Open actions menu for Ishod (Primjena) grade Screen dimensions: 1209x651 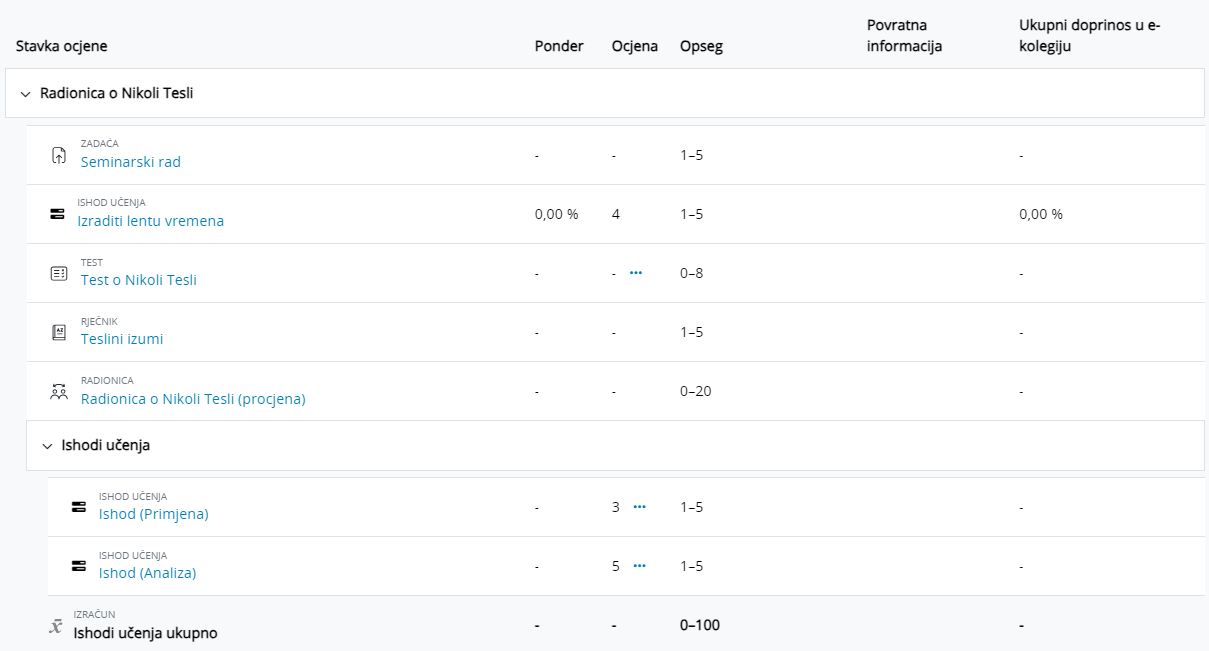pyautogui.click(x=640, y=507)
